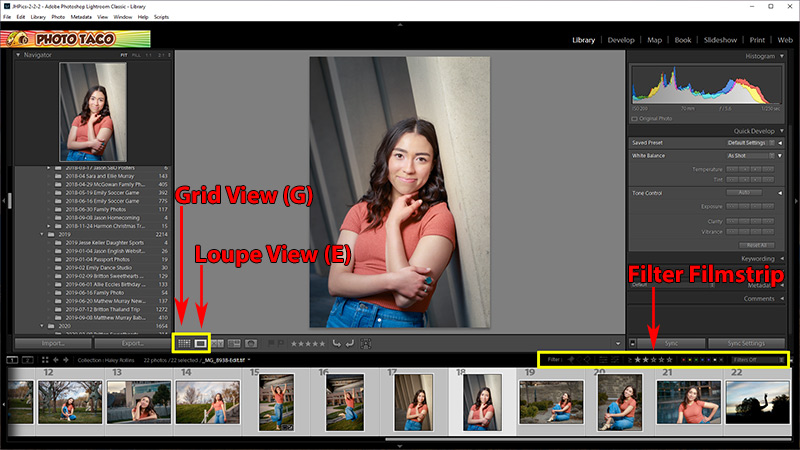The image size is (800, 450).
Task: Switch to Grid View in toolbar
Action: point(183,342)
